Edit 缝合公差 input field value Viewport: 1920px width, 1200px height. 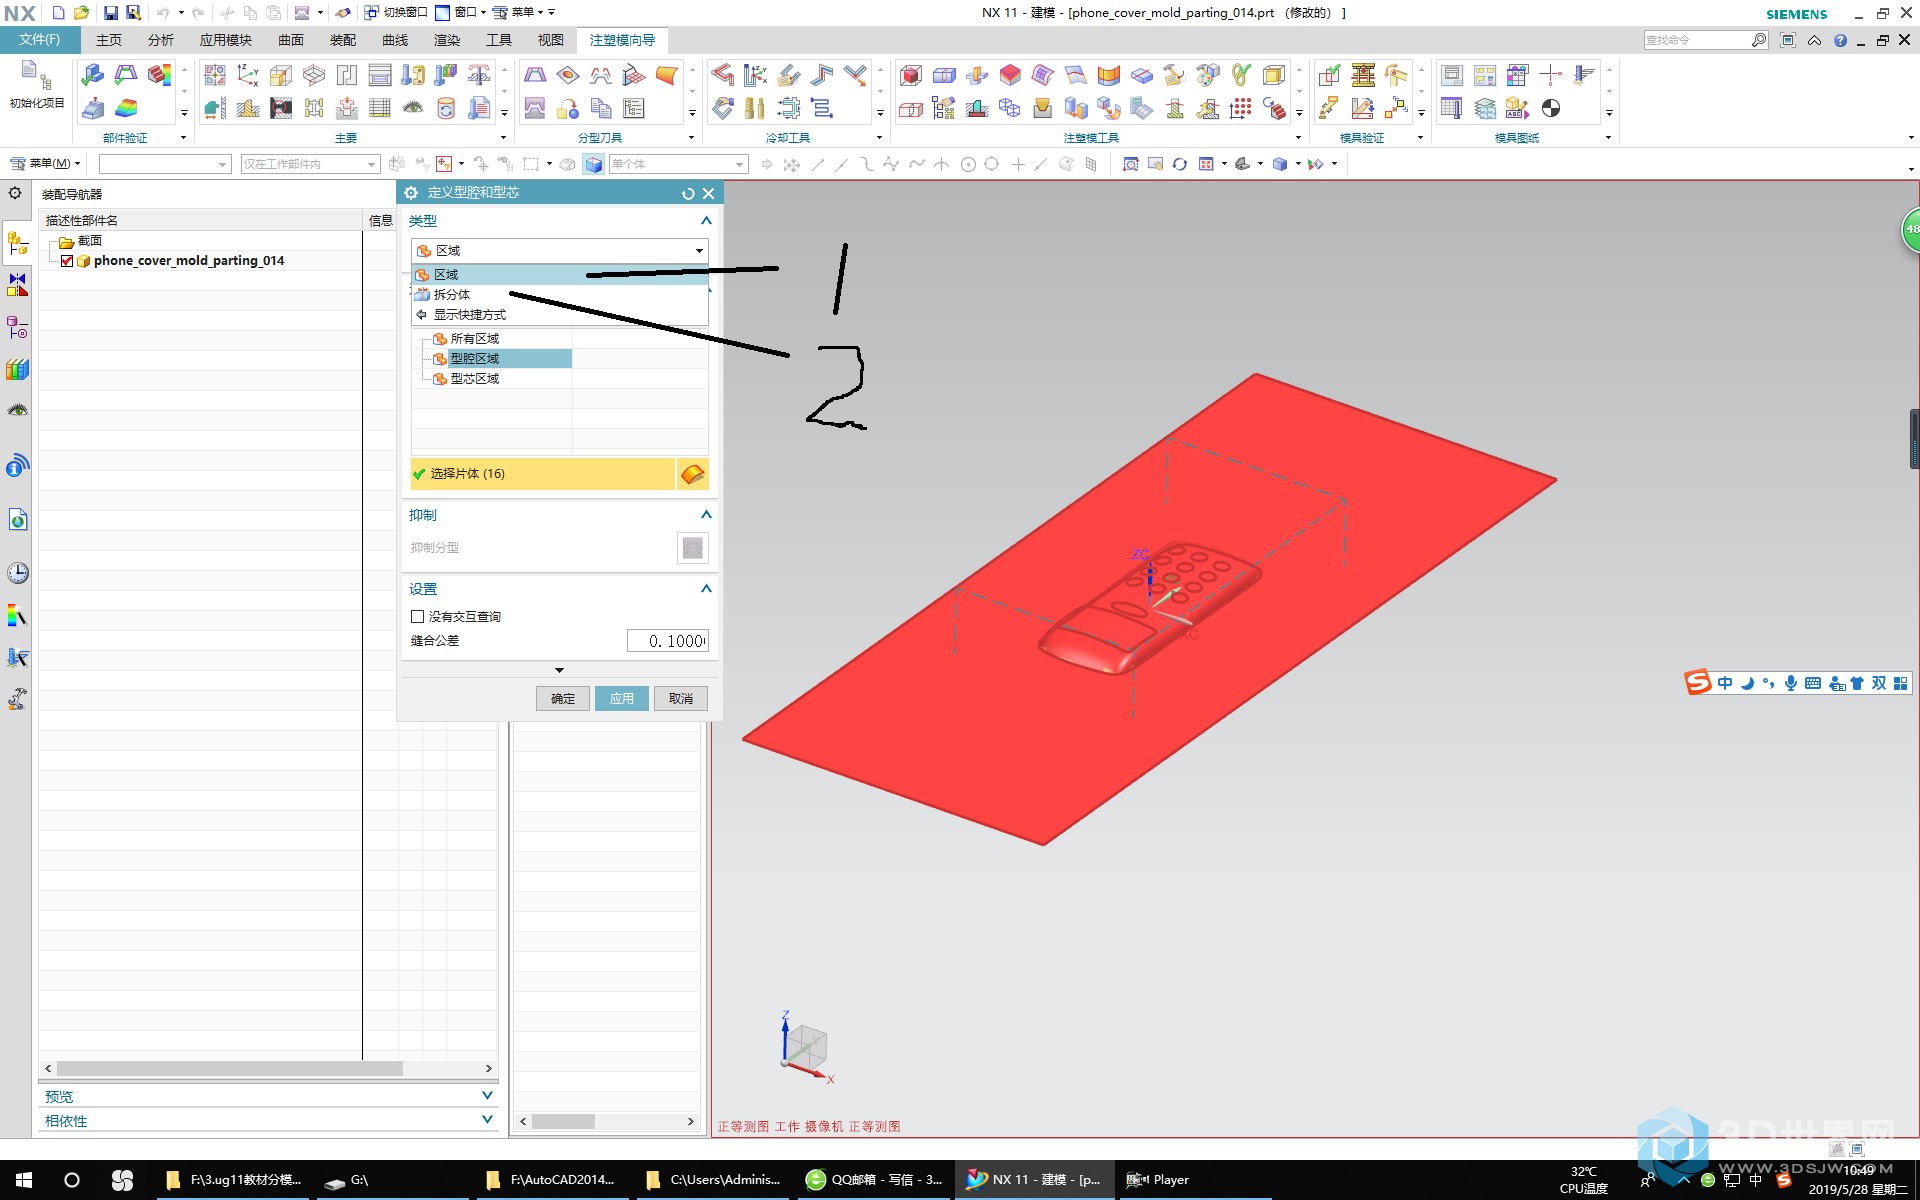click(x=665, y=640)
